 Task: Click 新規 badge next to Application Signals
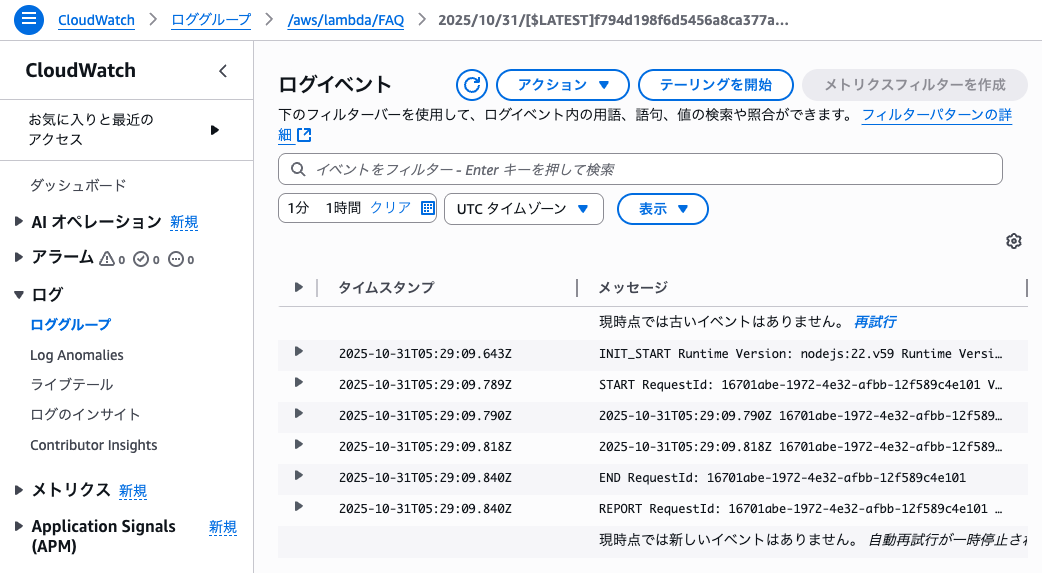pyautogui.click(x=223, y=527)
